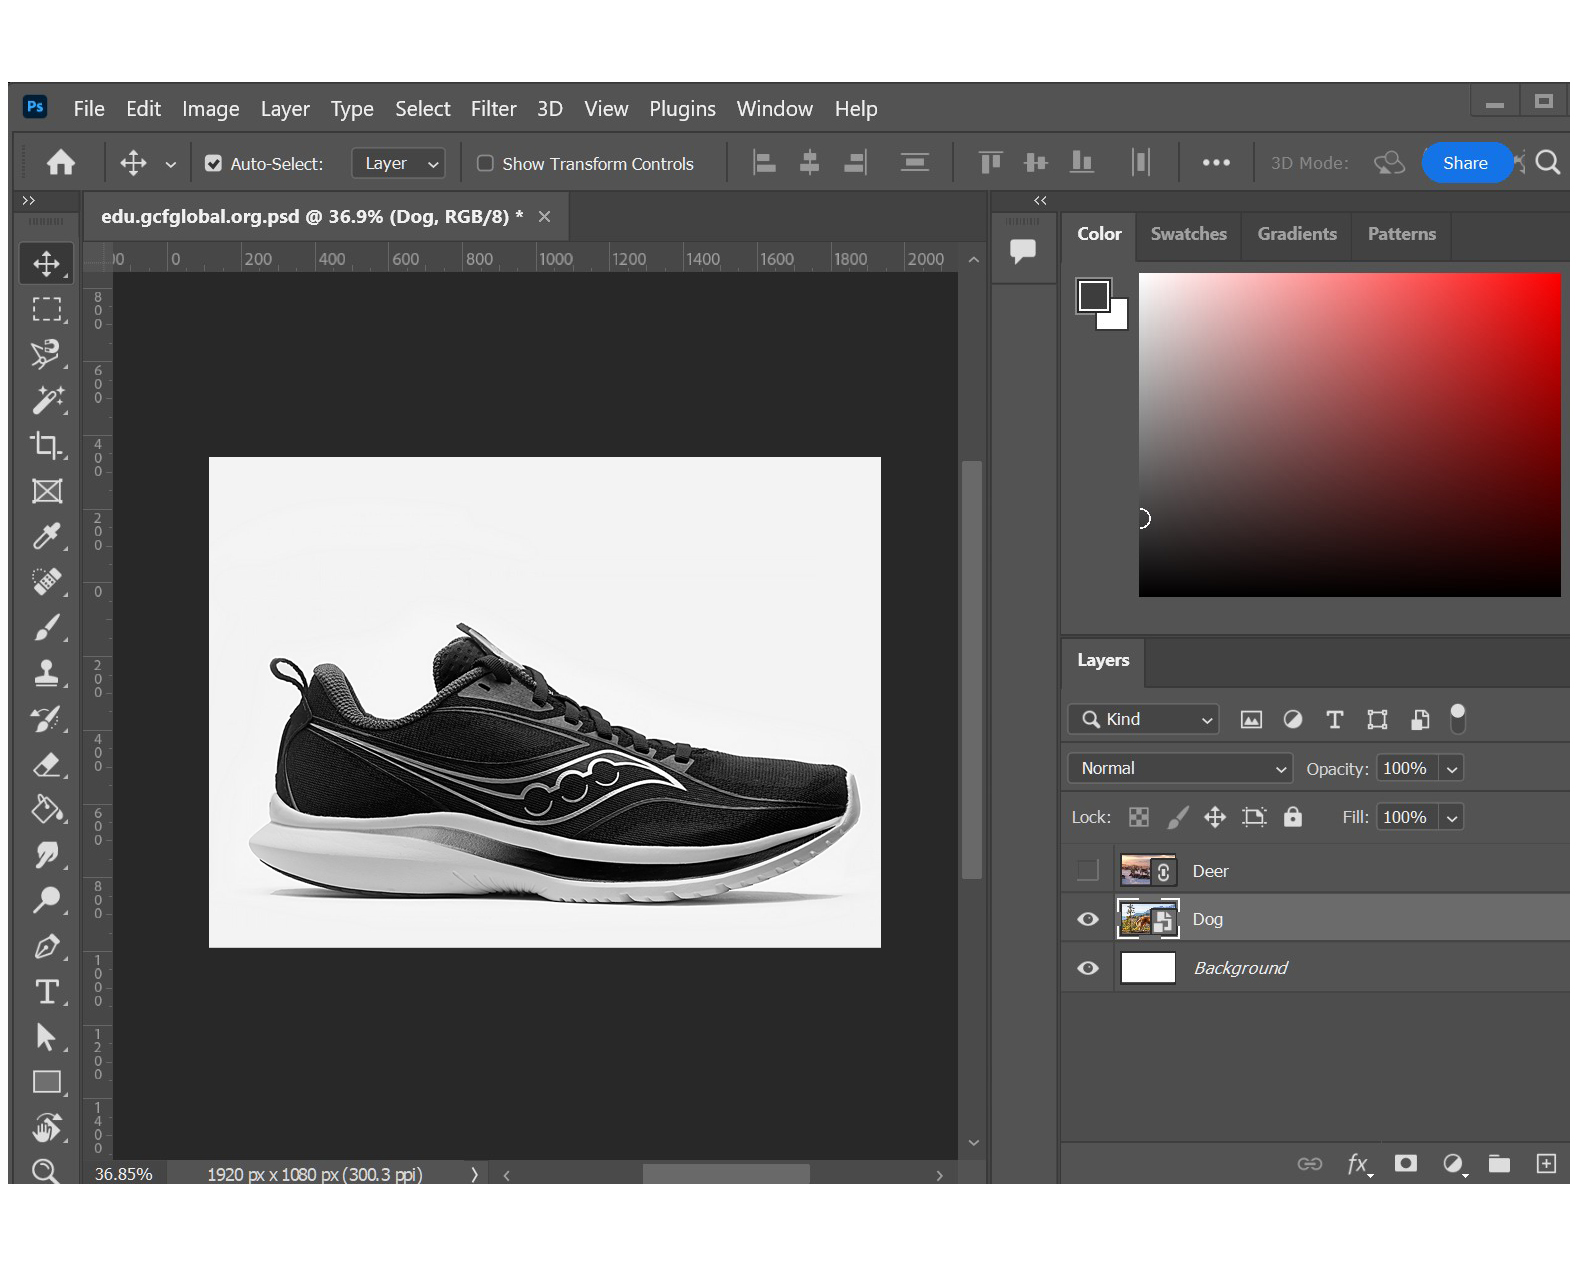Screen dimensions: 1582x1266
Task: Open the File menu
Action: [89, 109]
